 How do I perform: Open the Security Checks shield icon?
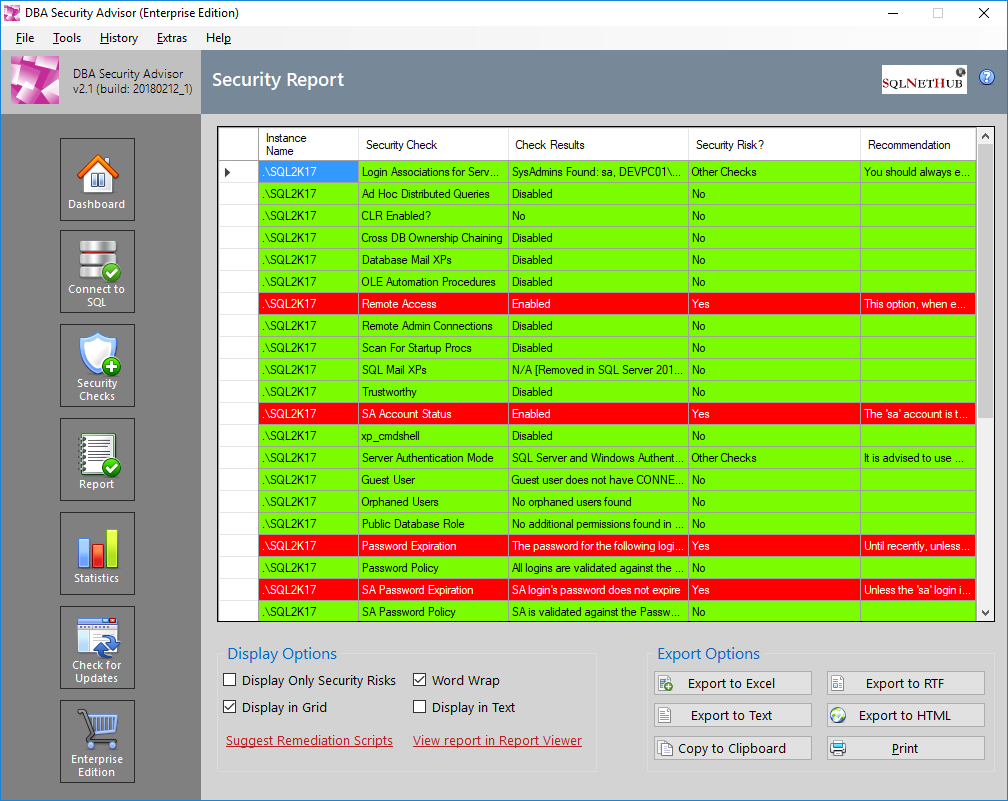[x=98, y=365]
